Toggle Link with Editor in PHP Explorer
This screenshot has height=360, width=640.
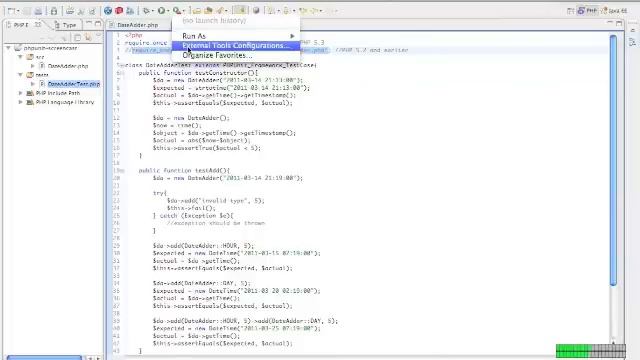(x=88, y=38)
